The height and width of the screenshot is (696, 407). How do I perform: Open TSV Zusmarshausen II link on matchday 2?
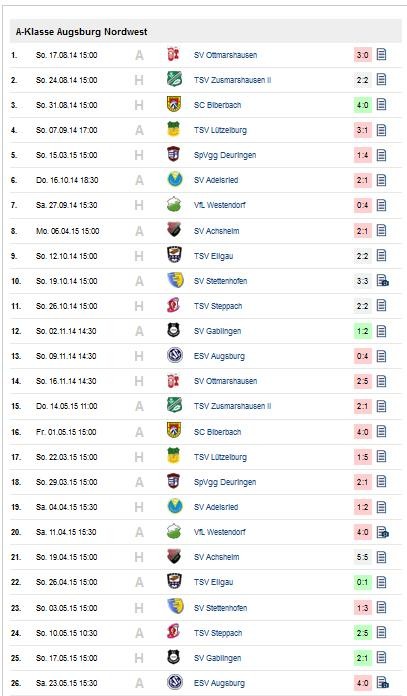(x=233, y=80)
